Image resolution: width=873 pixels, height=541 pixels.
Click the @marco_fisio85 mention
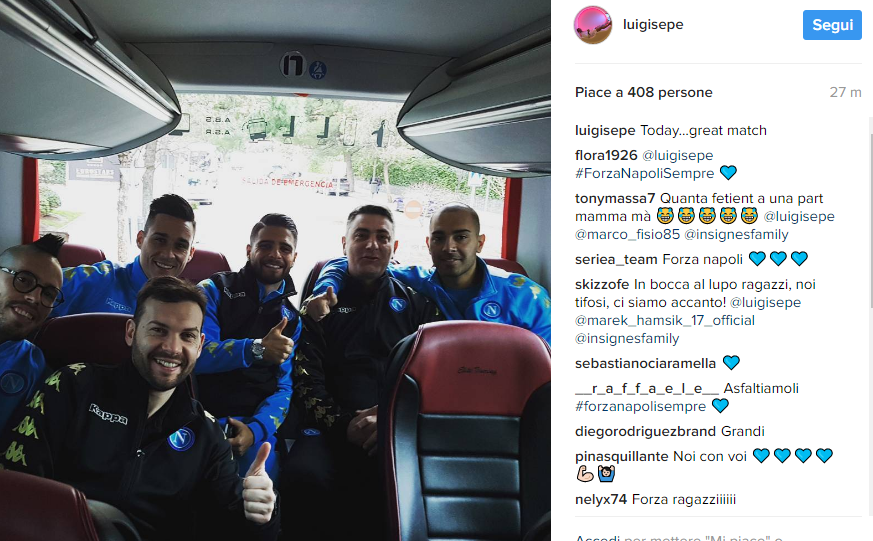[627, 234]
